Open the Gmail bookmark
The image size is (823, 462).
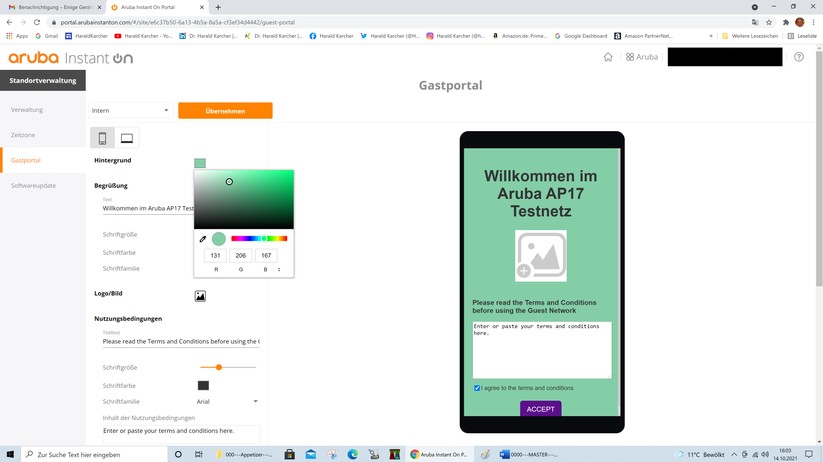(46, 36)
